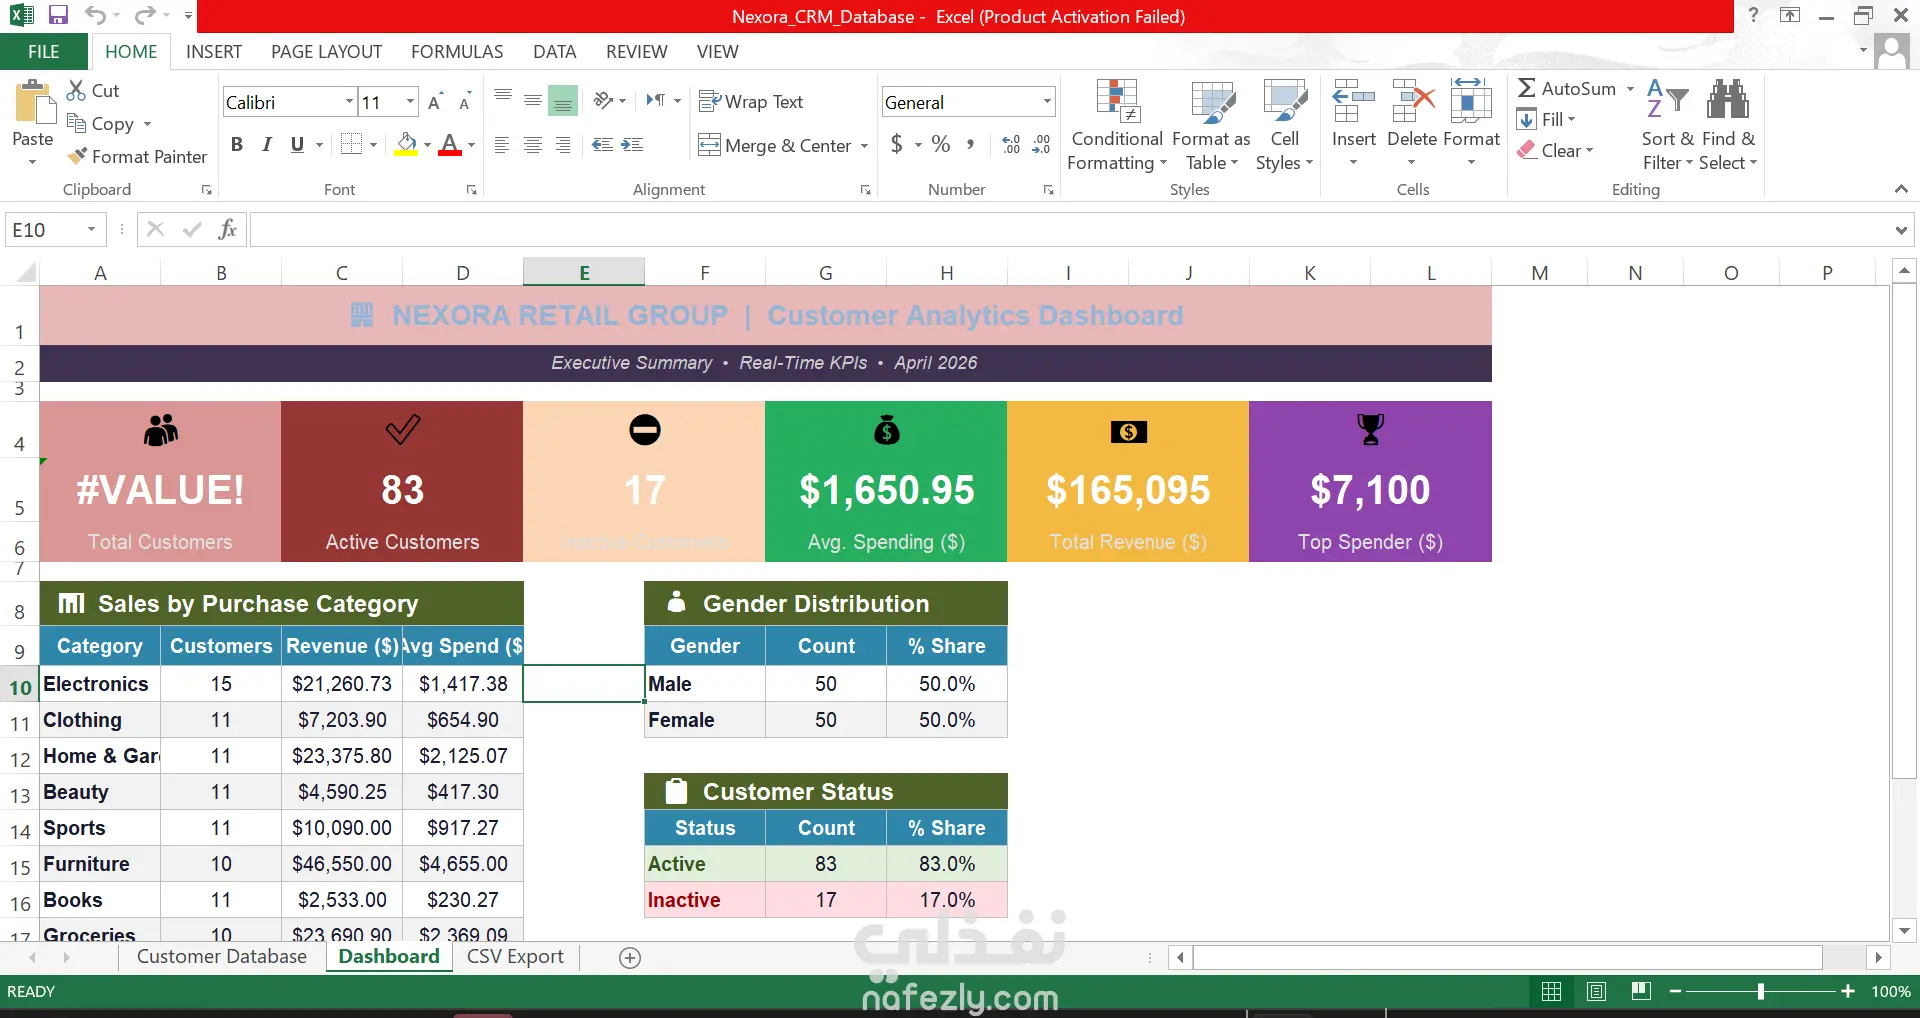
Task: Click the Paste clipboard icon
Action: pyautogui.click(x=33, y=103)
